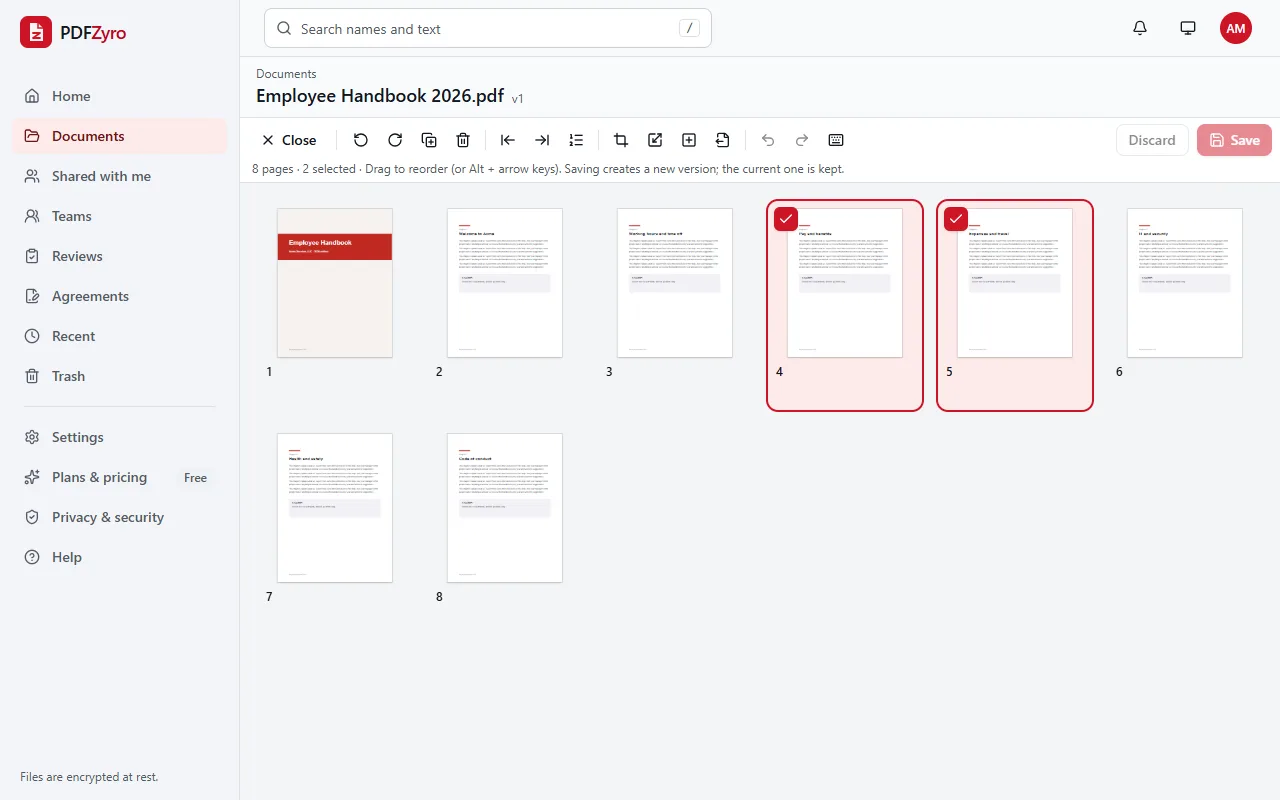Click the v1 version label
This screenshot has width=1280, height=800.
coord(518,99)
